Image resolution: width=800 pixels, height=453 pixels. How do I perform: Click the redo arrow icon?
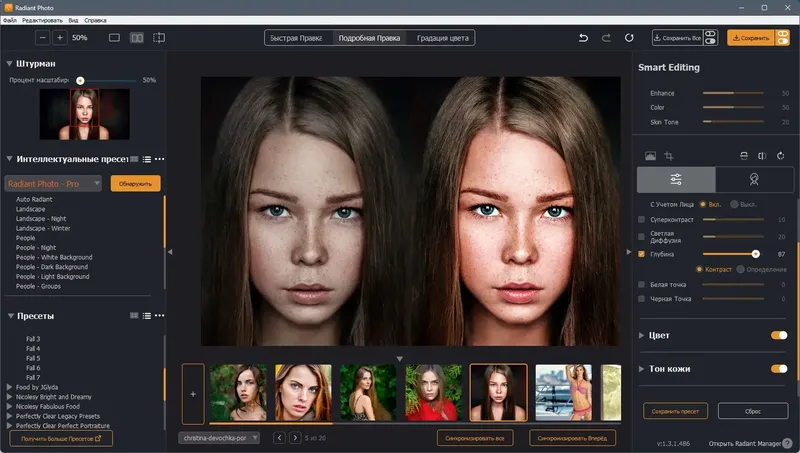click(x=606, y=38)
